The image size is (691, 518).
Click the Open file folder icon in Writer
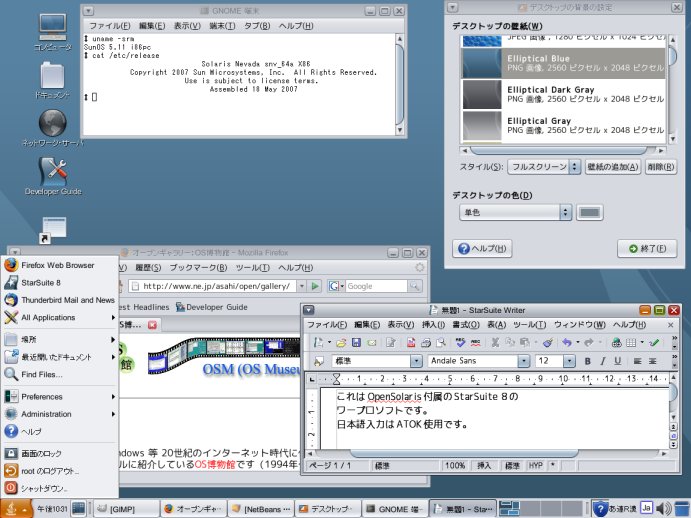[341, 343]
